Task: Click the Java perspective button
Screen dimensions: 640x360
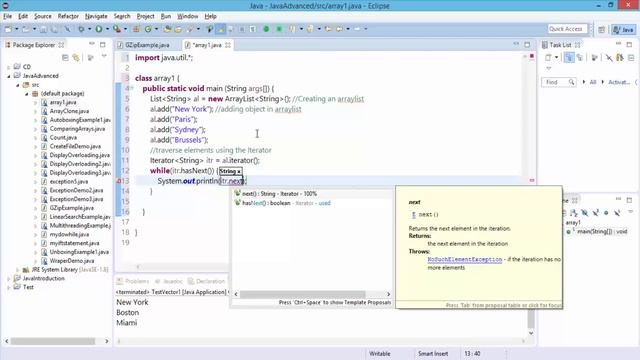Action: tap(623, 29)
